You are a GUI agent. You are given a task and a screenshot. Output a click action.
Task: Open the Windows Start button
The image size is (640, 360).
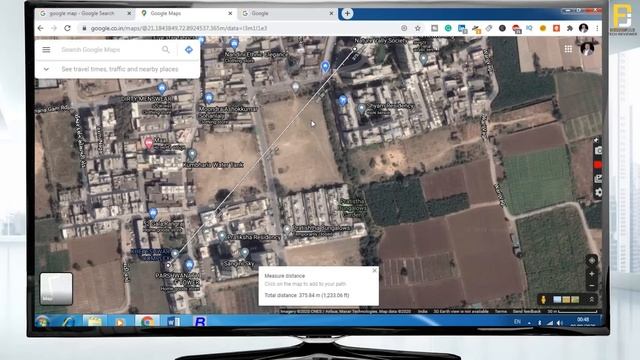42,322
